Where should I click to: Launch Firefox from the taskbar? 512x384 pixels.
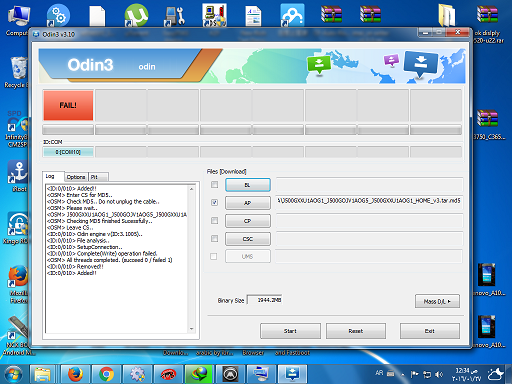tap(75, 374)
